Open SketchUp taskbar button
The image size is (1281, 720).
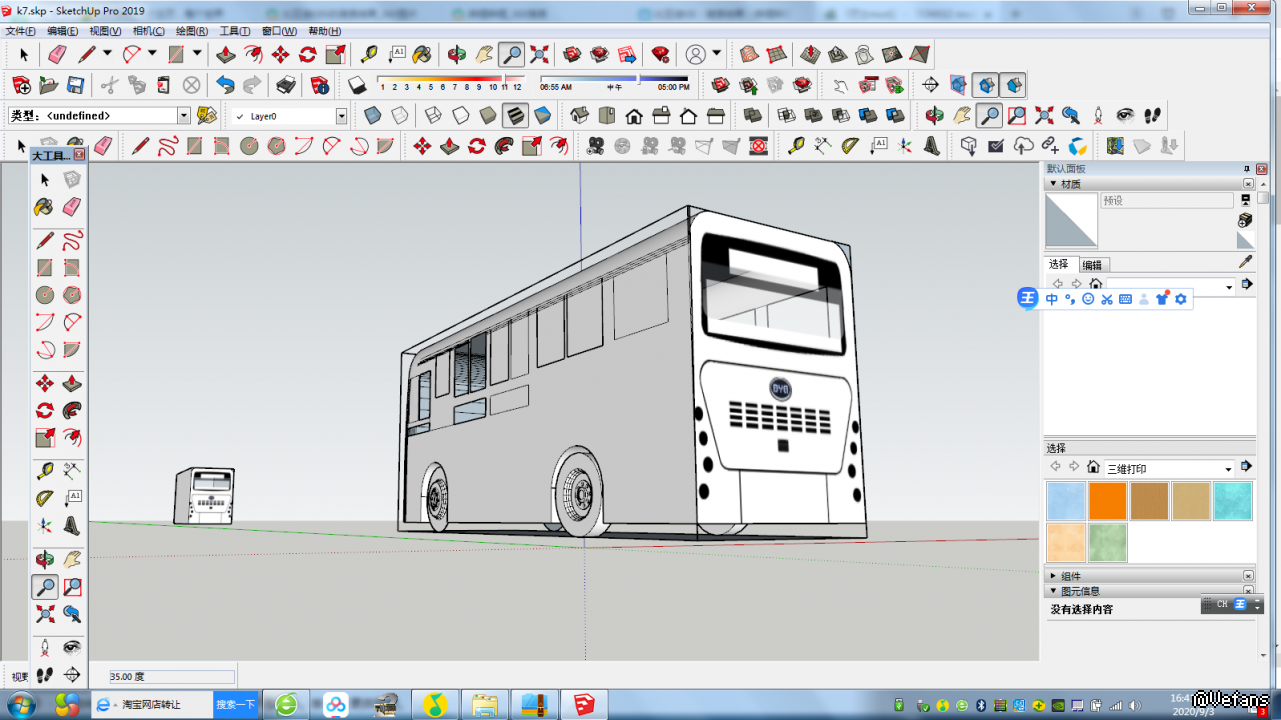tap(585, 704)
